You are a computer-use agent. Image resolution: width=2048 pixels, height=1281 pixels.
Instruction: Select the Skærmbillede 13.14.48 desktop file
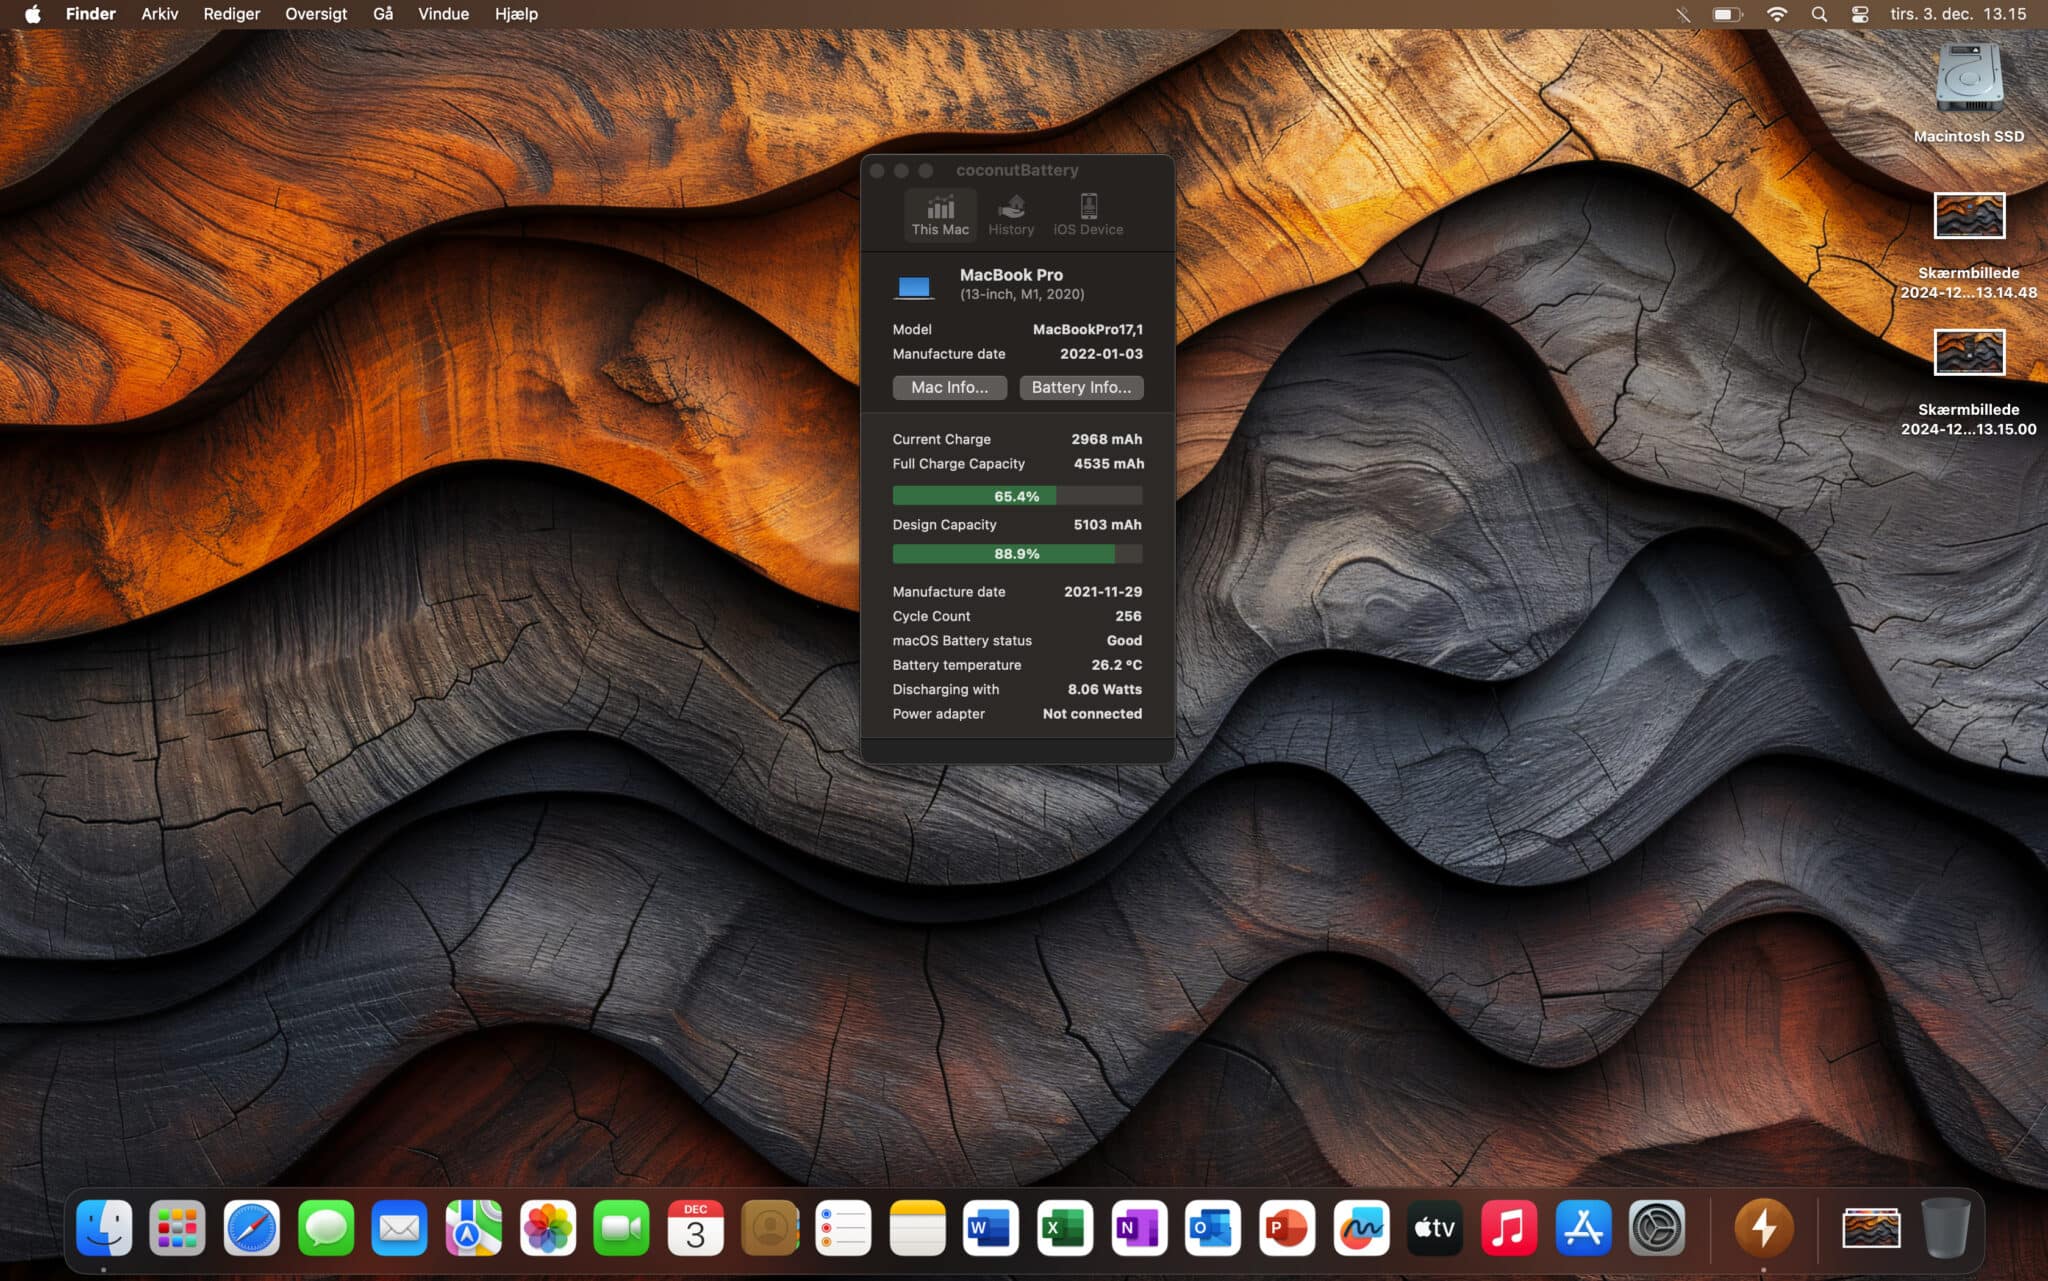(x=1968, y=217)
